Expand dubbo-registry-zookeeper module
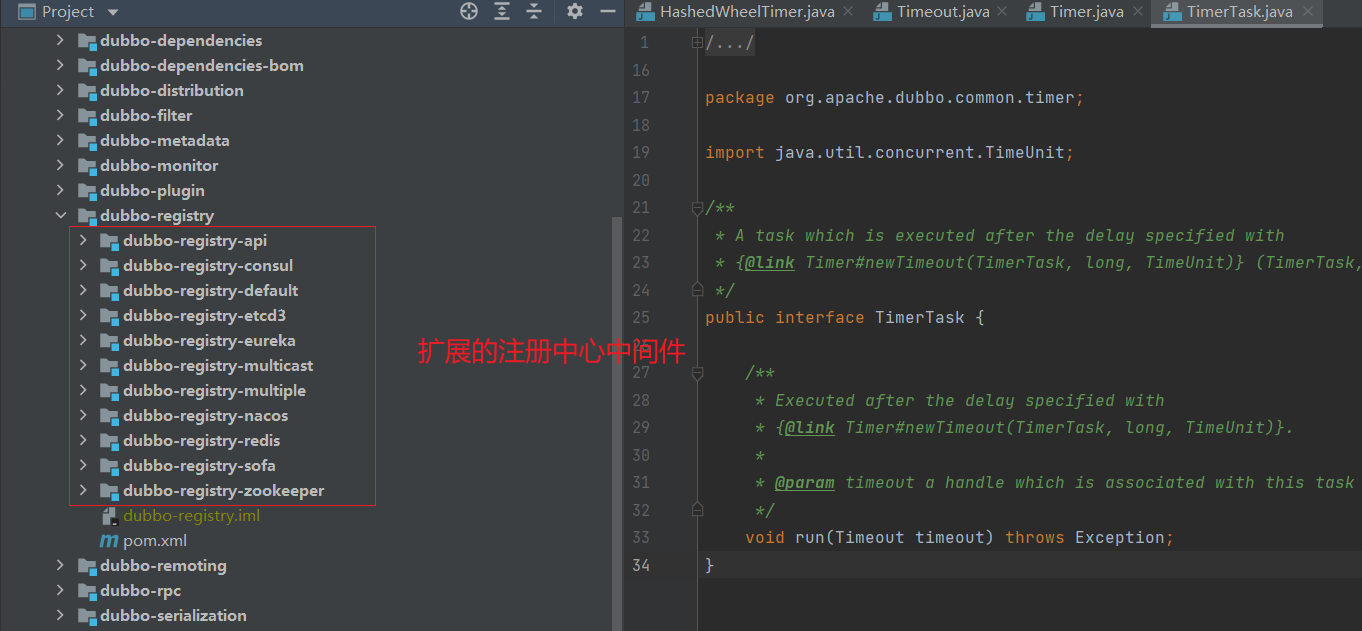 coord(83,490)
